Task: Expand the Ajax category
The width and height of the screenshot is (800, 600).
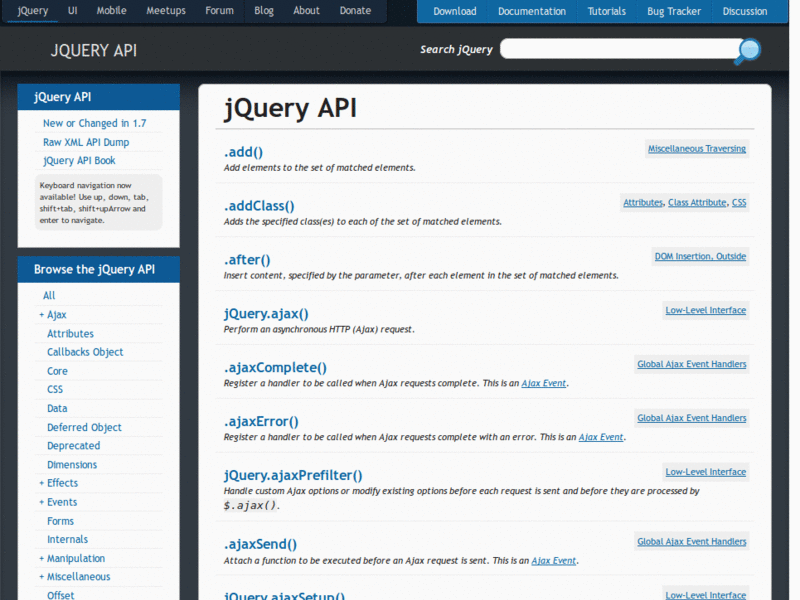Action: point(41,315)
